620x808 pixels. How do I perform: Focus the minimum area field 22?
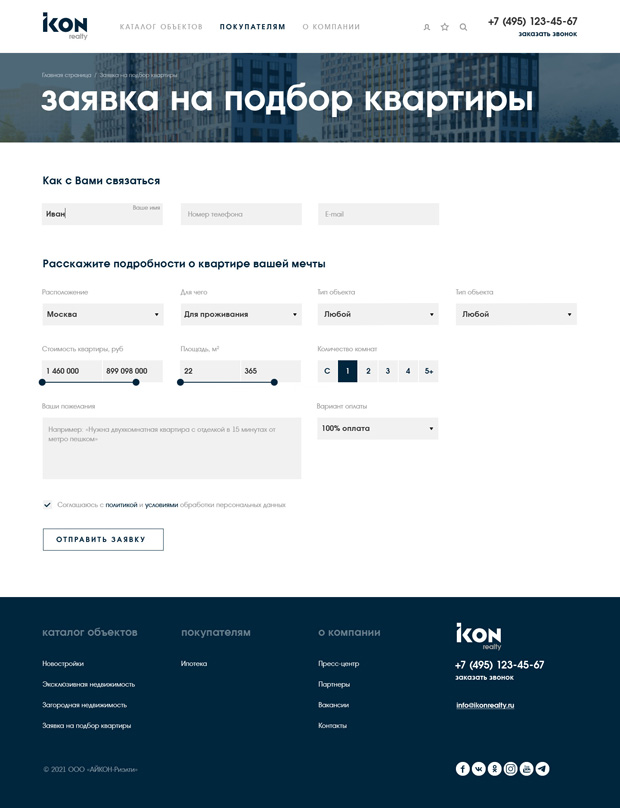(210, 371)
